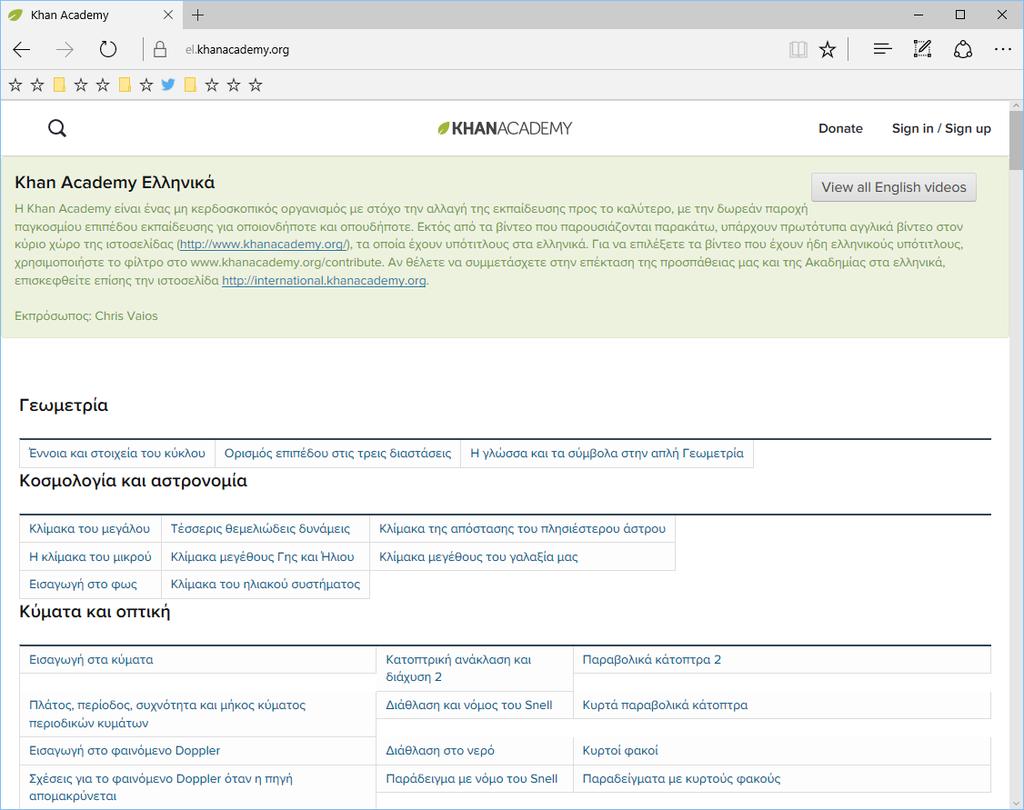Image resolution: width=1024 pixels, height=810 pixels.
Task: Open the Twitter bookmark in favorites bar
Action: click(x=168, y=84)
